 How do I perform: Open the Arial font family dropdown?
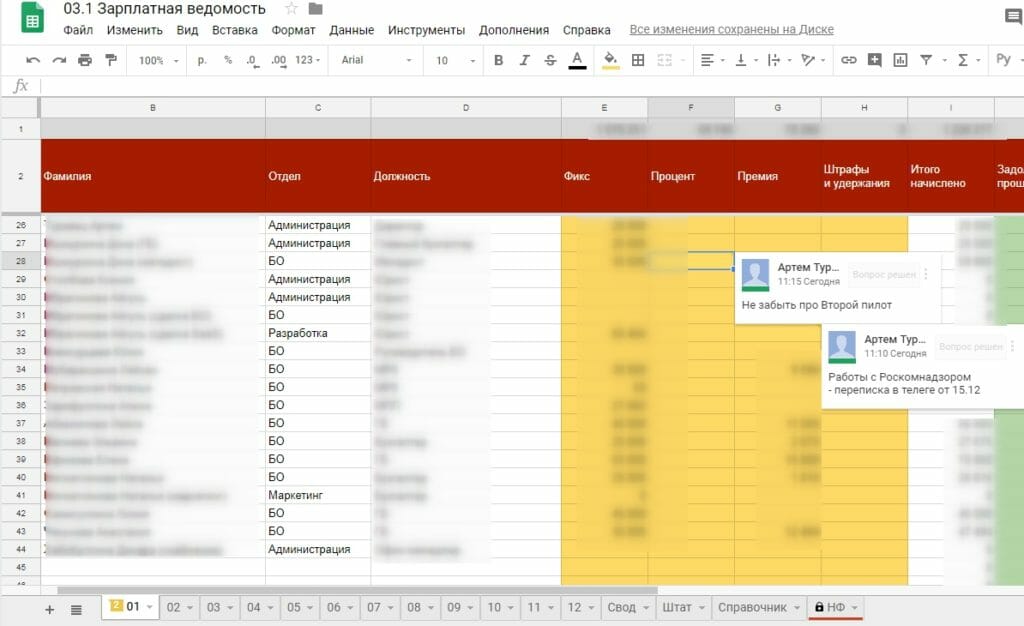tap(375, 61)
